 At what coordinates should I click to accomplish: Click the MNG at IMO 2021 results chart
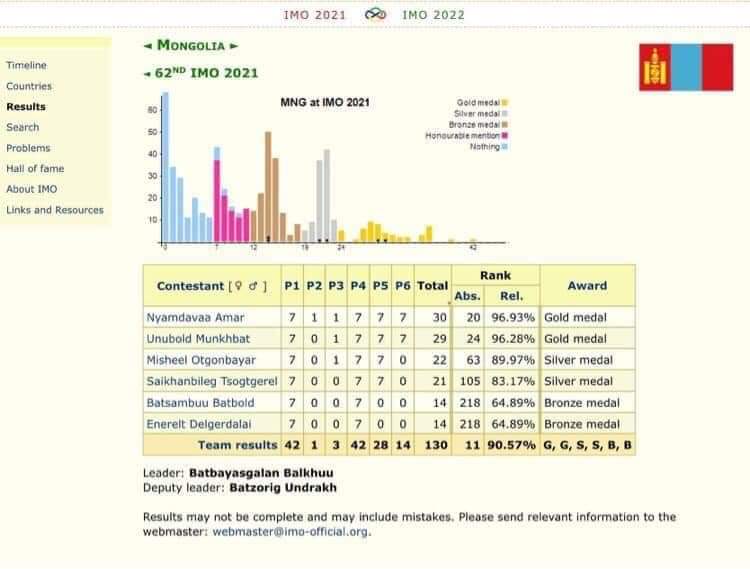tap(330, 170)
